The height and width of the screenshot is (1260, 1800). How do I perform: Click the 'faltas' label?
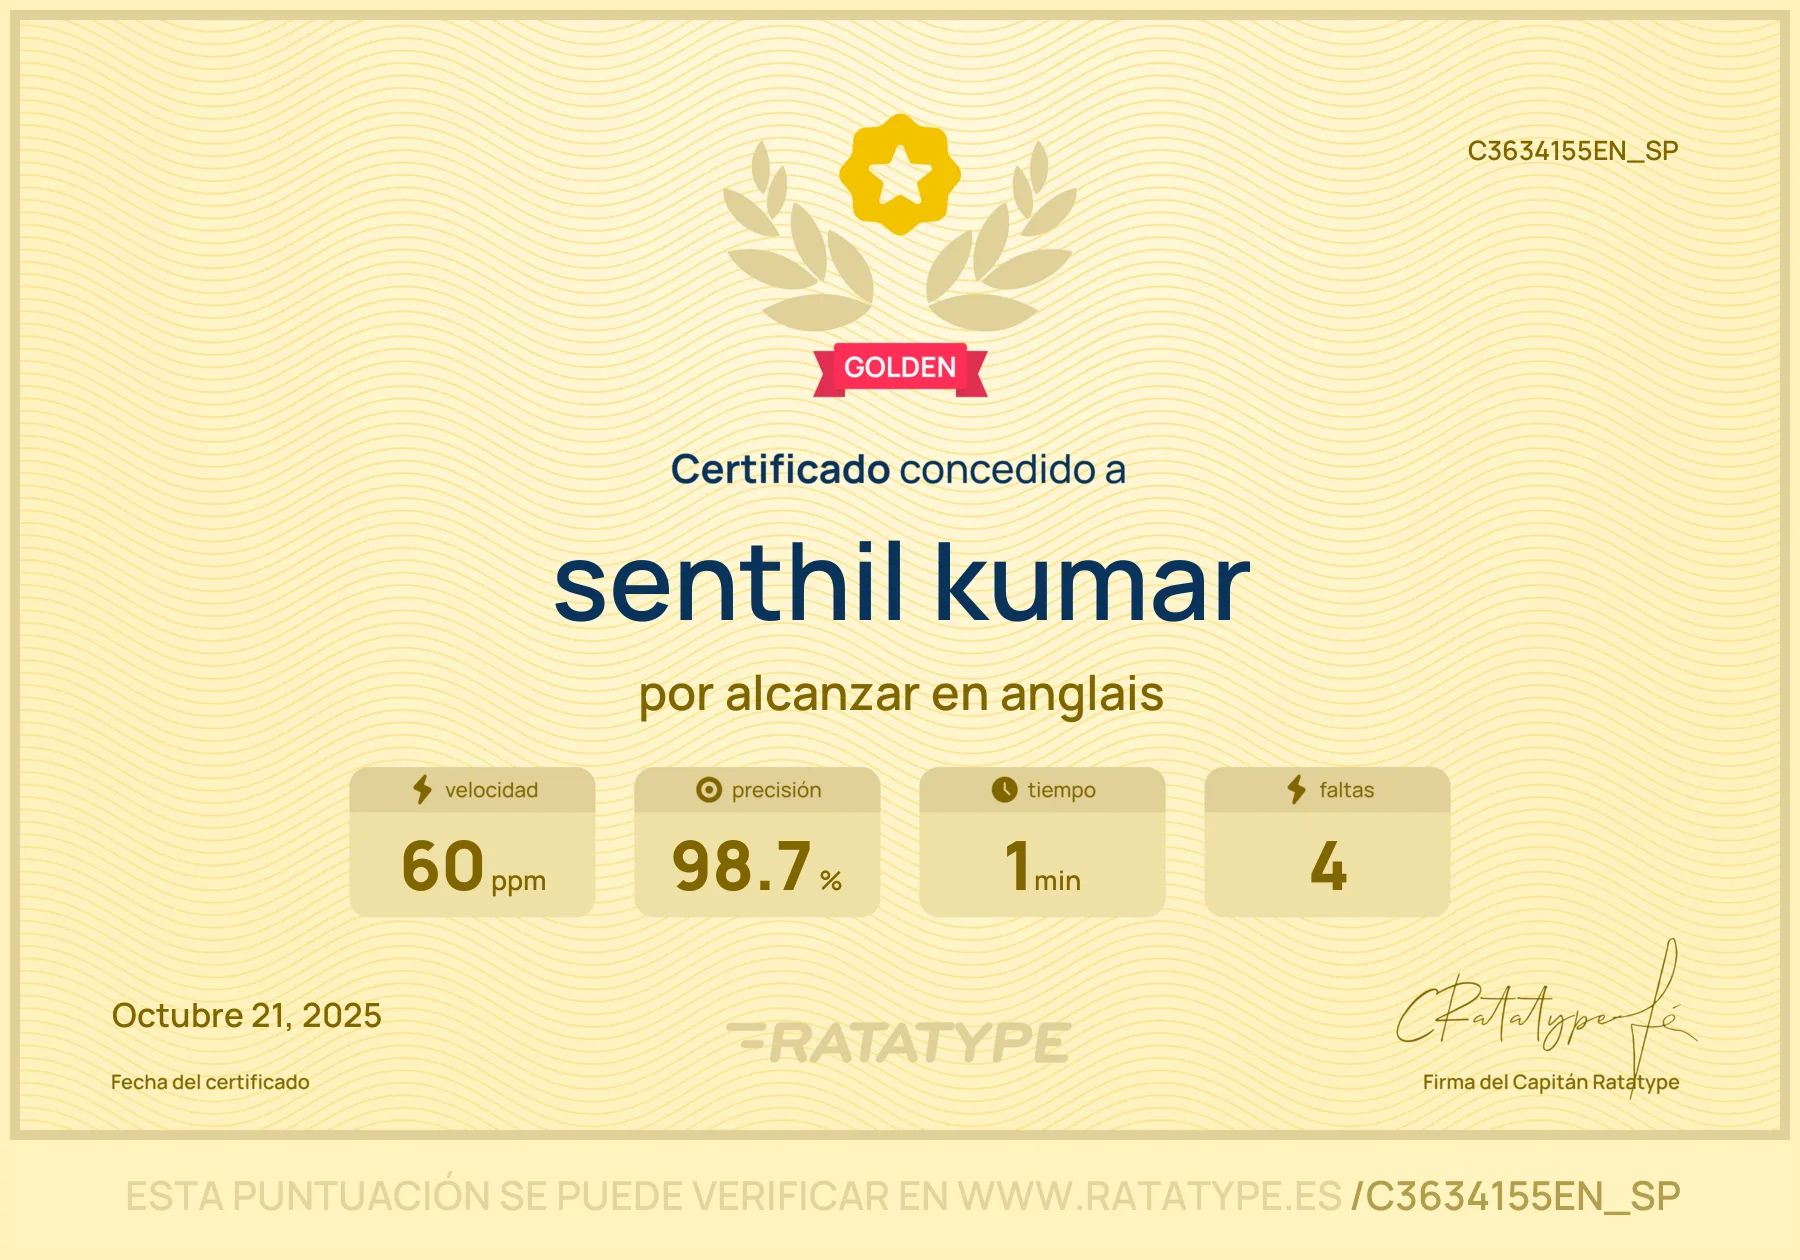coord(1346,790)
